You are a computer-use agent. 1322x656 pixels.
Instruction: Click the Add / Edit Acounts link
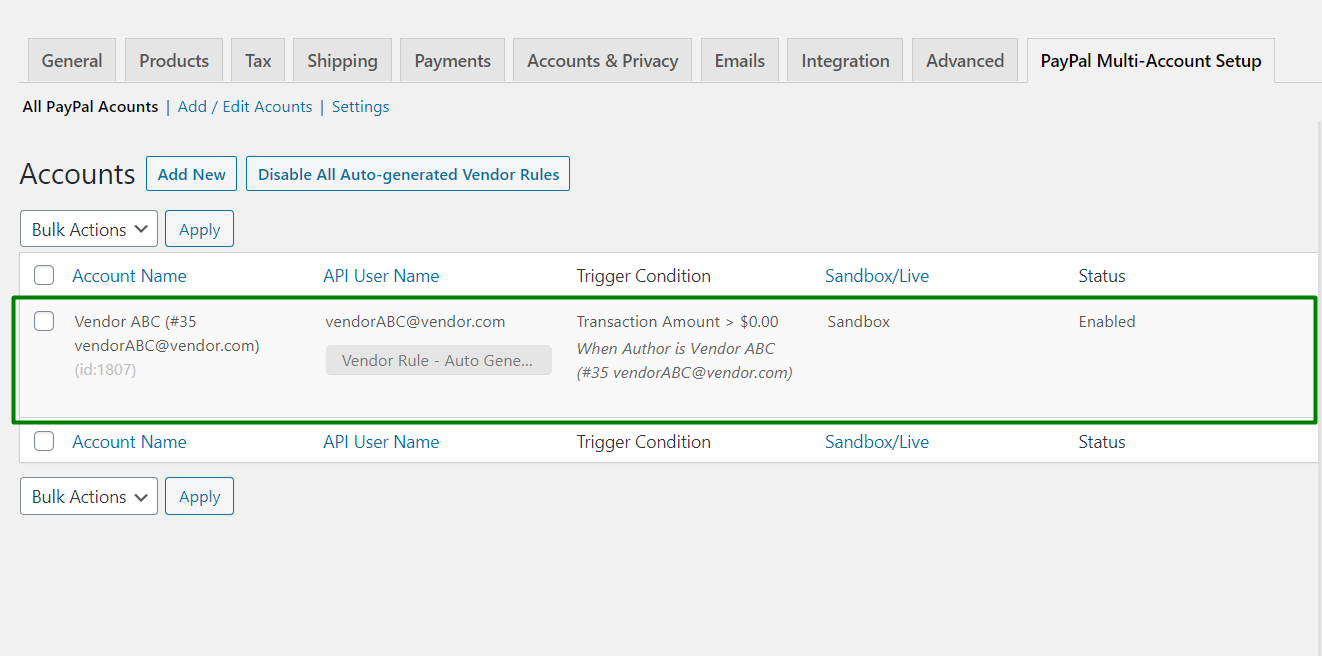245,107
